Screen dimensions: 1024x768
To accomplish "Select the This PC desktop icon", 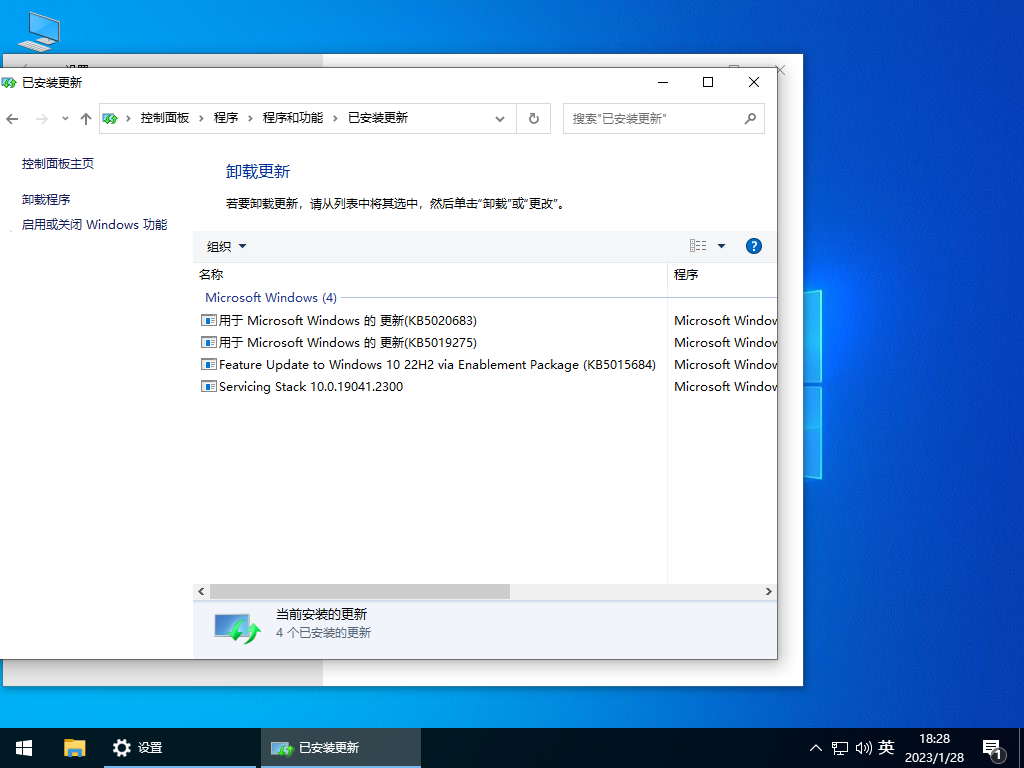I will click(x=39, y=31).
